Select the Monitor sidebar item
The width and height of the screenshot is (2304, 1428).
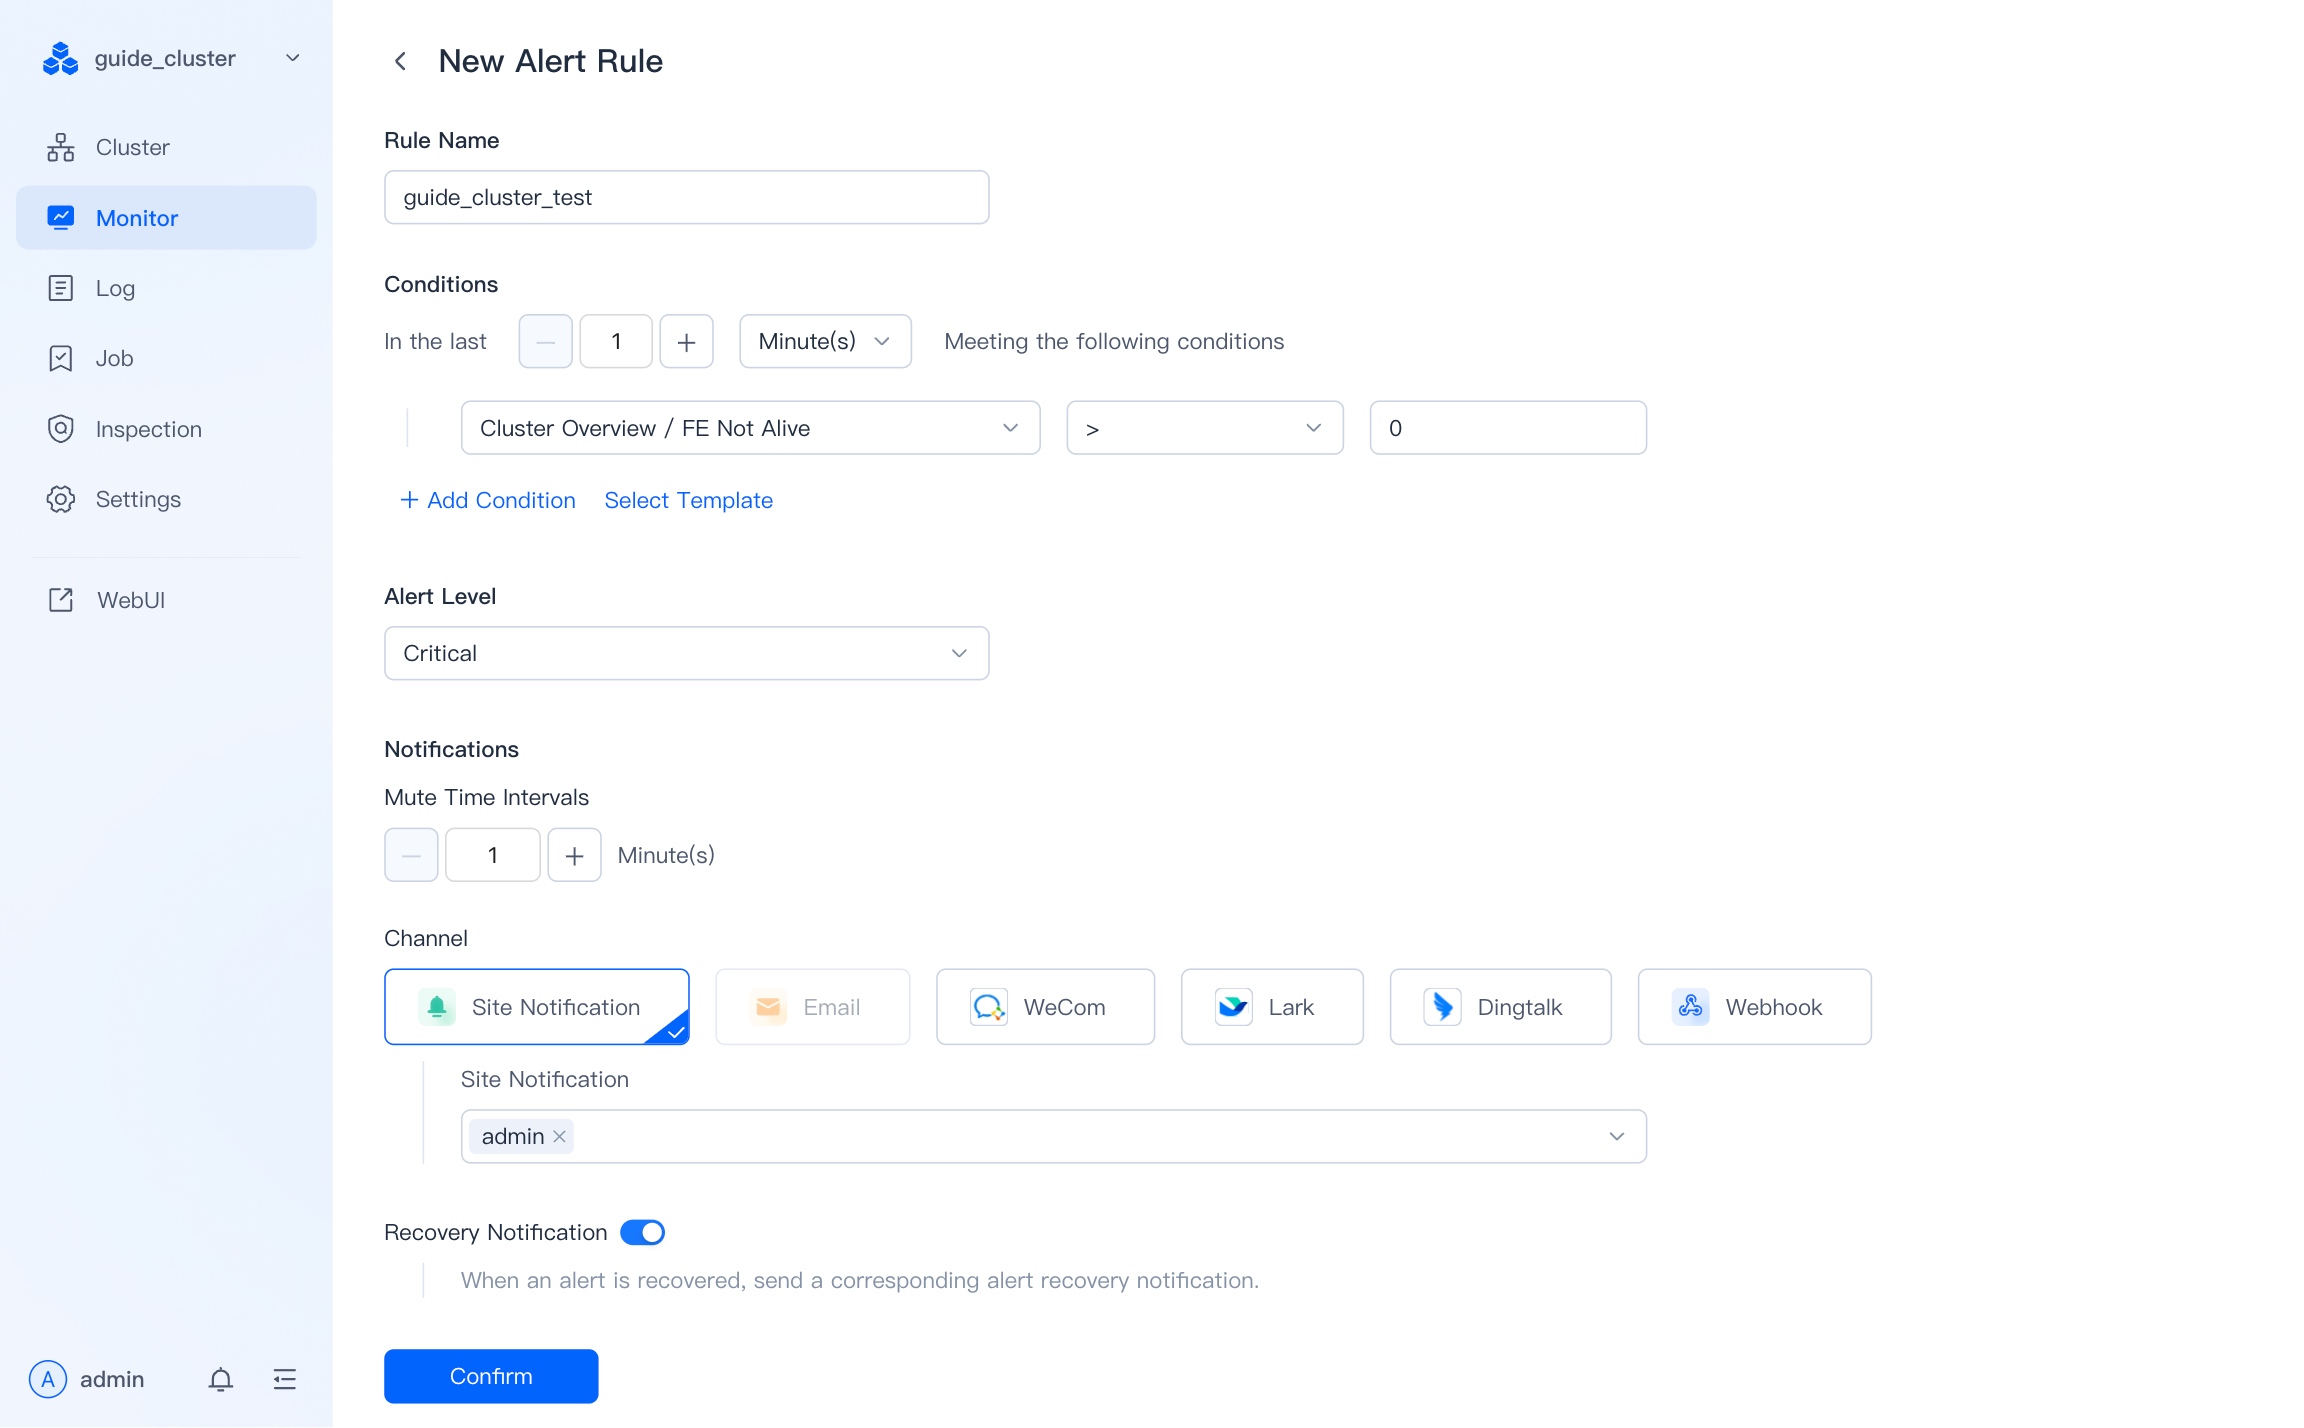(166, 218)
